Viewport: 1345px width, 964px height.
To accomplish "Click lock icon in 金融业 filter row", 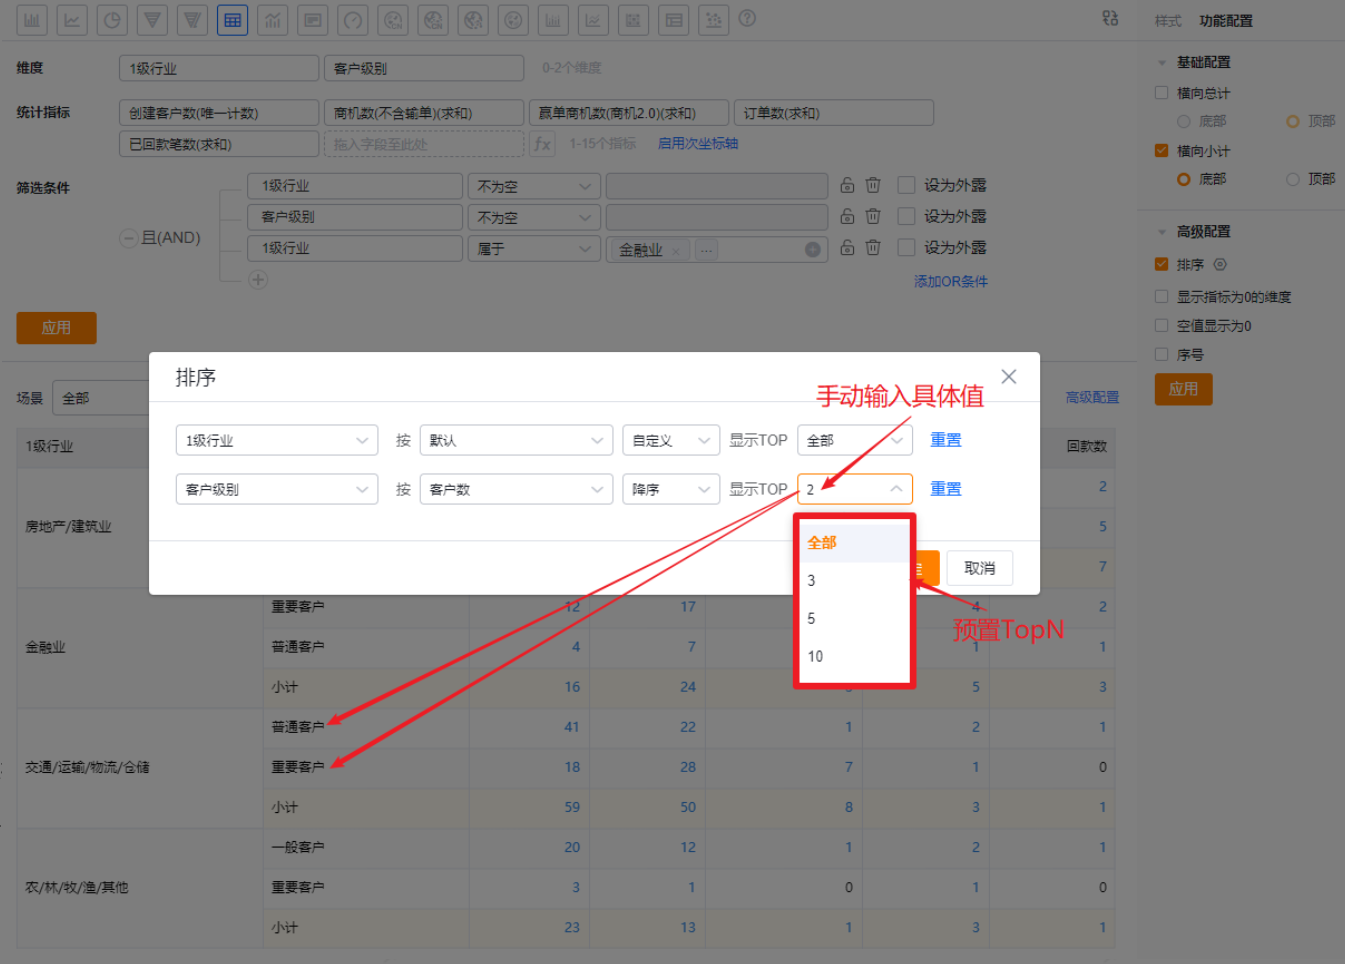I will point(847,247).
